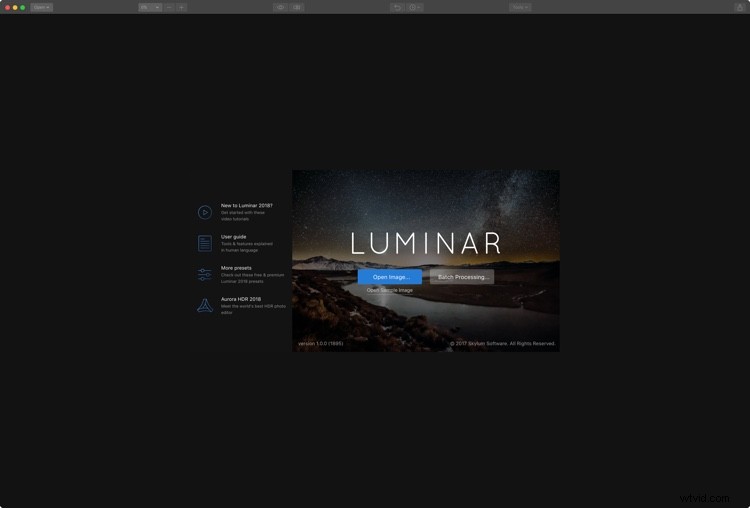Click the undo arrow icon
Screen dimensions: 750x508
point(397,7)
